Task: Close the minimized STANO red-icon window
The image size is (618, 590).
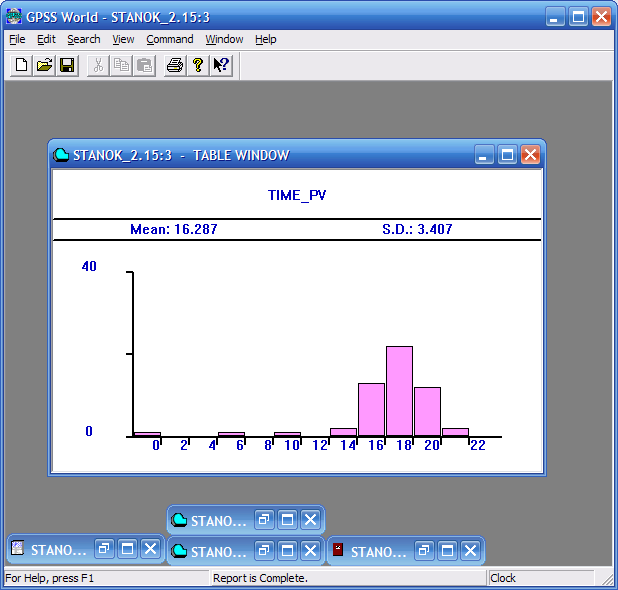Action: [x=471, y=550]
